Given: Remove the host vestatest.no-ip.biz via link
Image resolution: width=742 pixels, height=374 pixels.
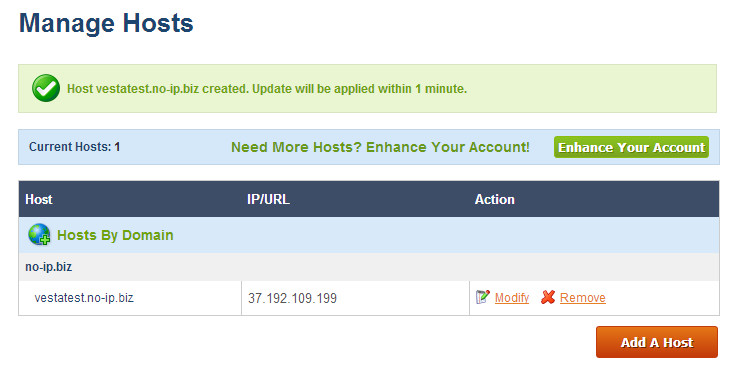Looking at the screenshot, I should pyautogui.click(x=583, y=298).
